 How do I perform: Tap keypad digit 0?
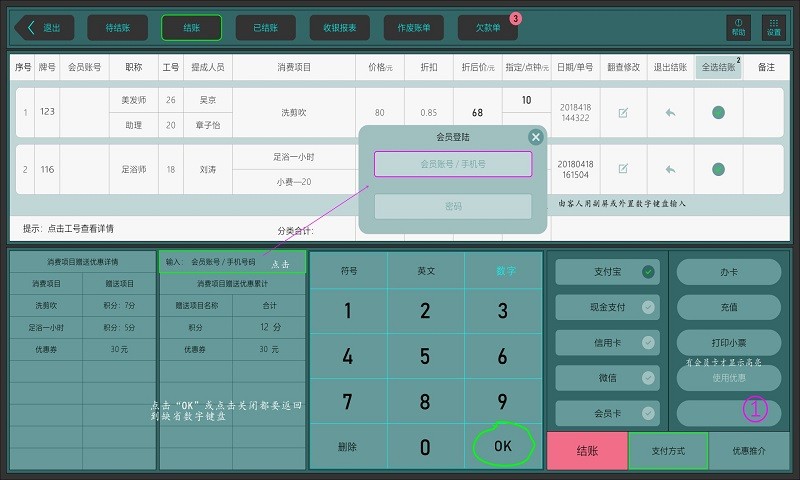click(x=426, y=447)
